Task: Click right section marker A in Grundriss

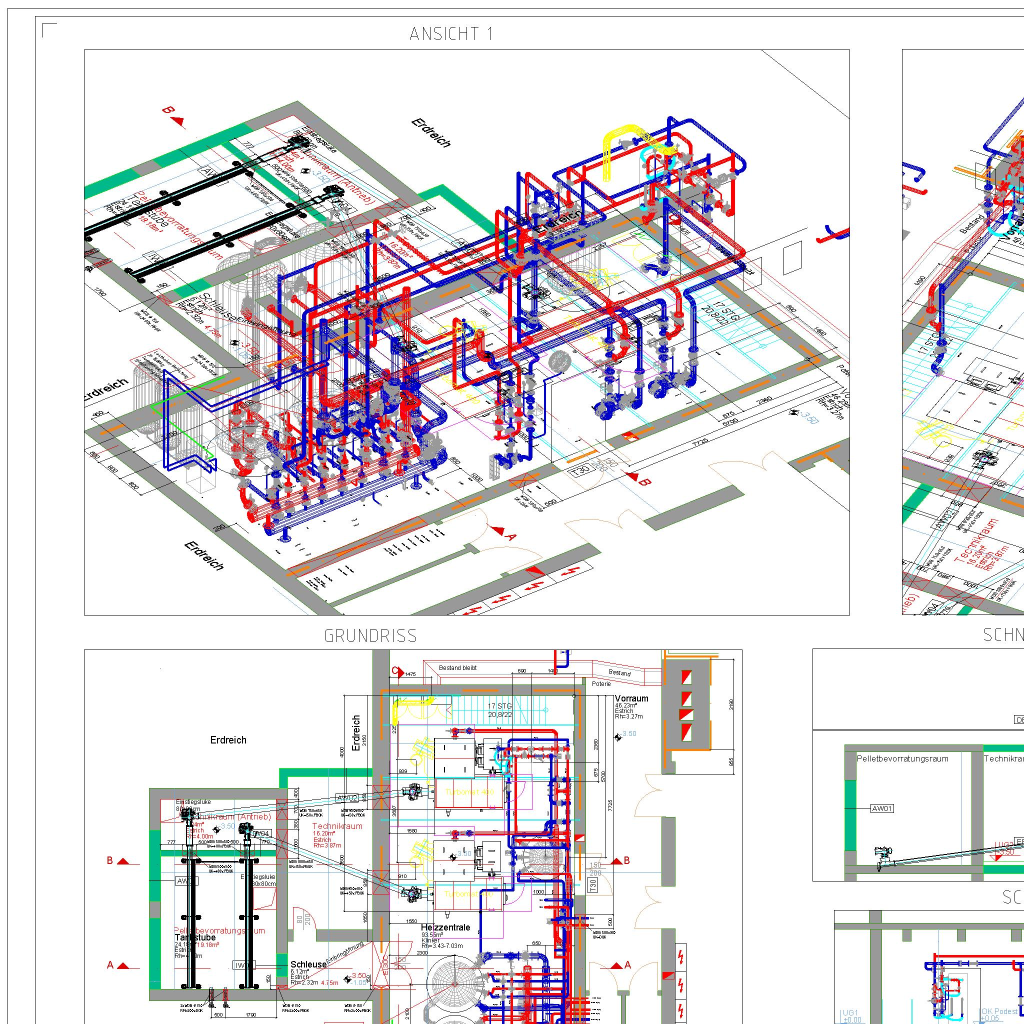Action: [x=617, y=966]
